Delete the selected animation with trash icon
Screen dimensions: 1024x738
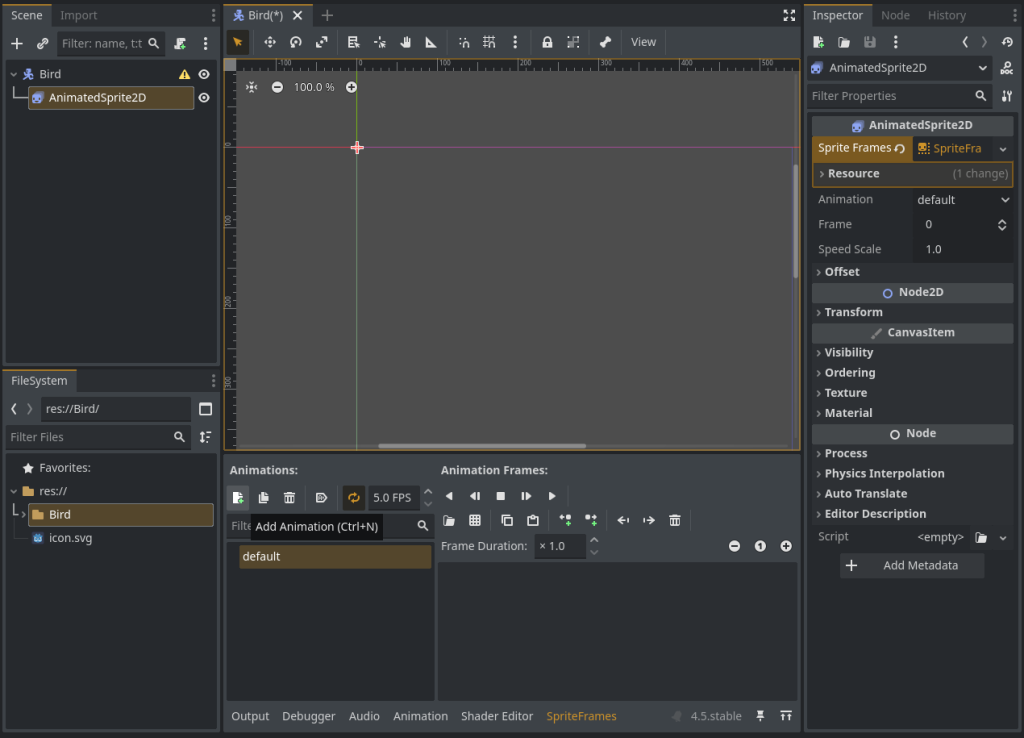tap(289, 497)
